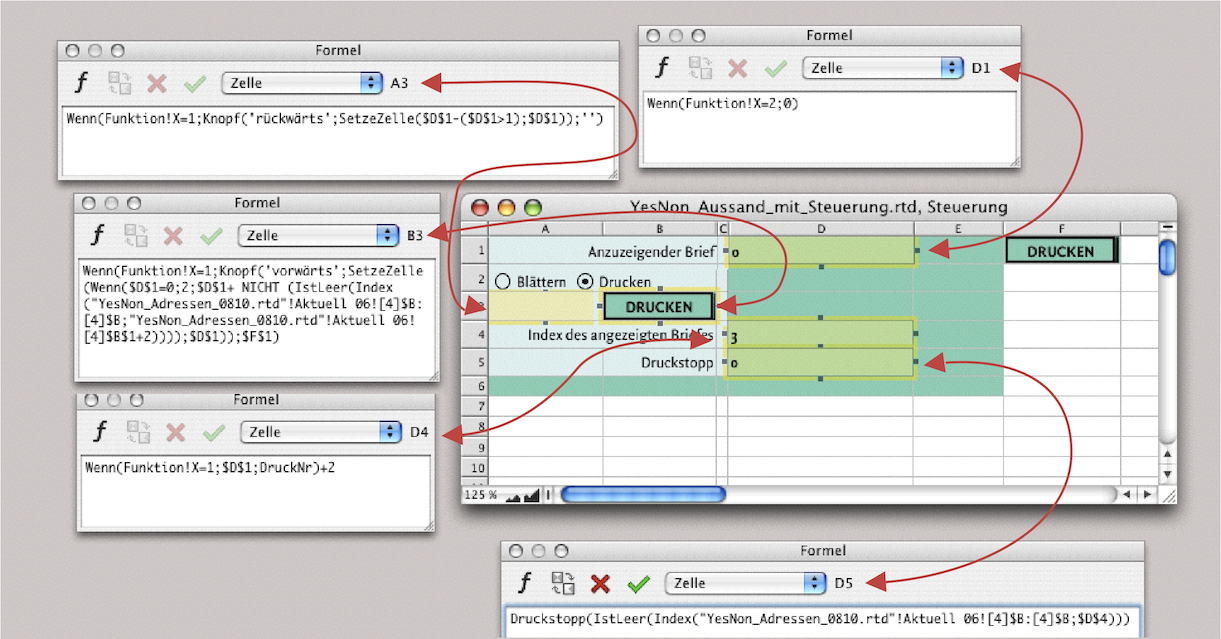
Task: Click into the D5 Druckstopp formula text field
Action: click(x=820, y=619)
